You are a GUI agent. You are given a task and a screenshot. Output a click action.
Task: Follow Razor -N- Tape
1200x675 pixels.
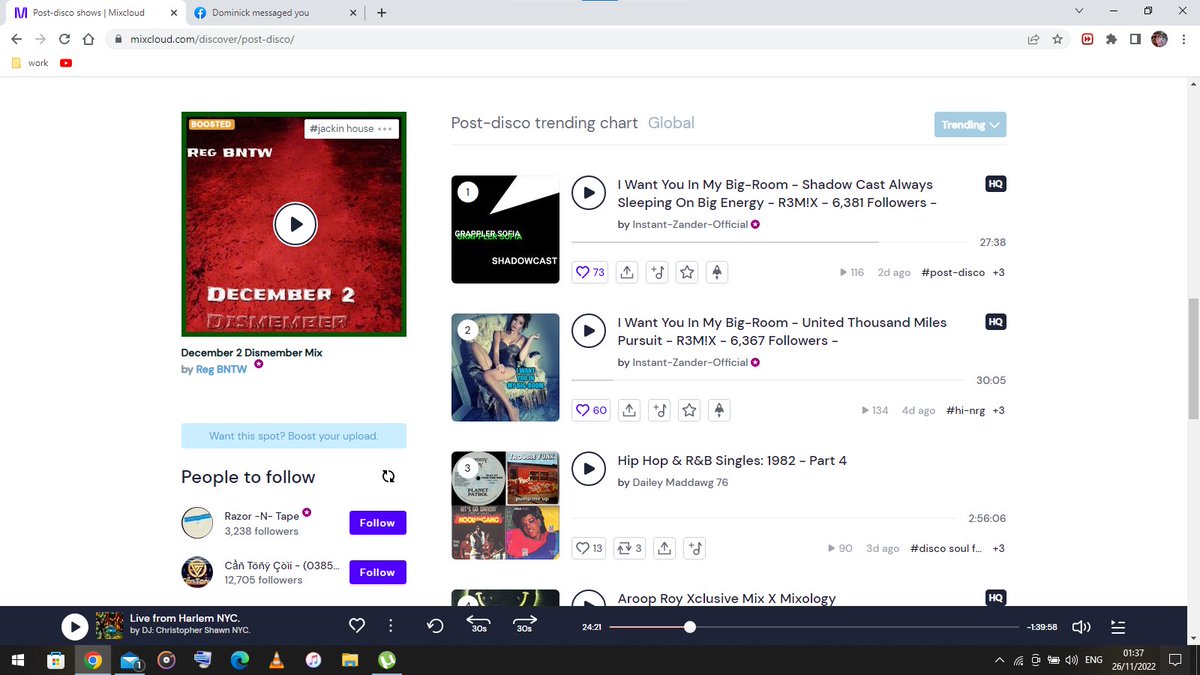377,523
